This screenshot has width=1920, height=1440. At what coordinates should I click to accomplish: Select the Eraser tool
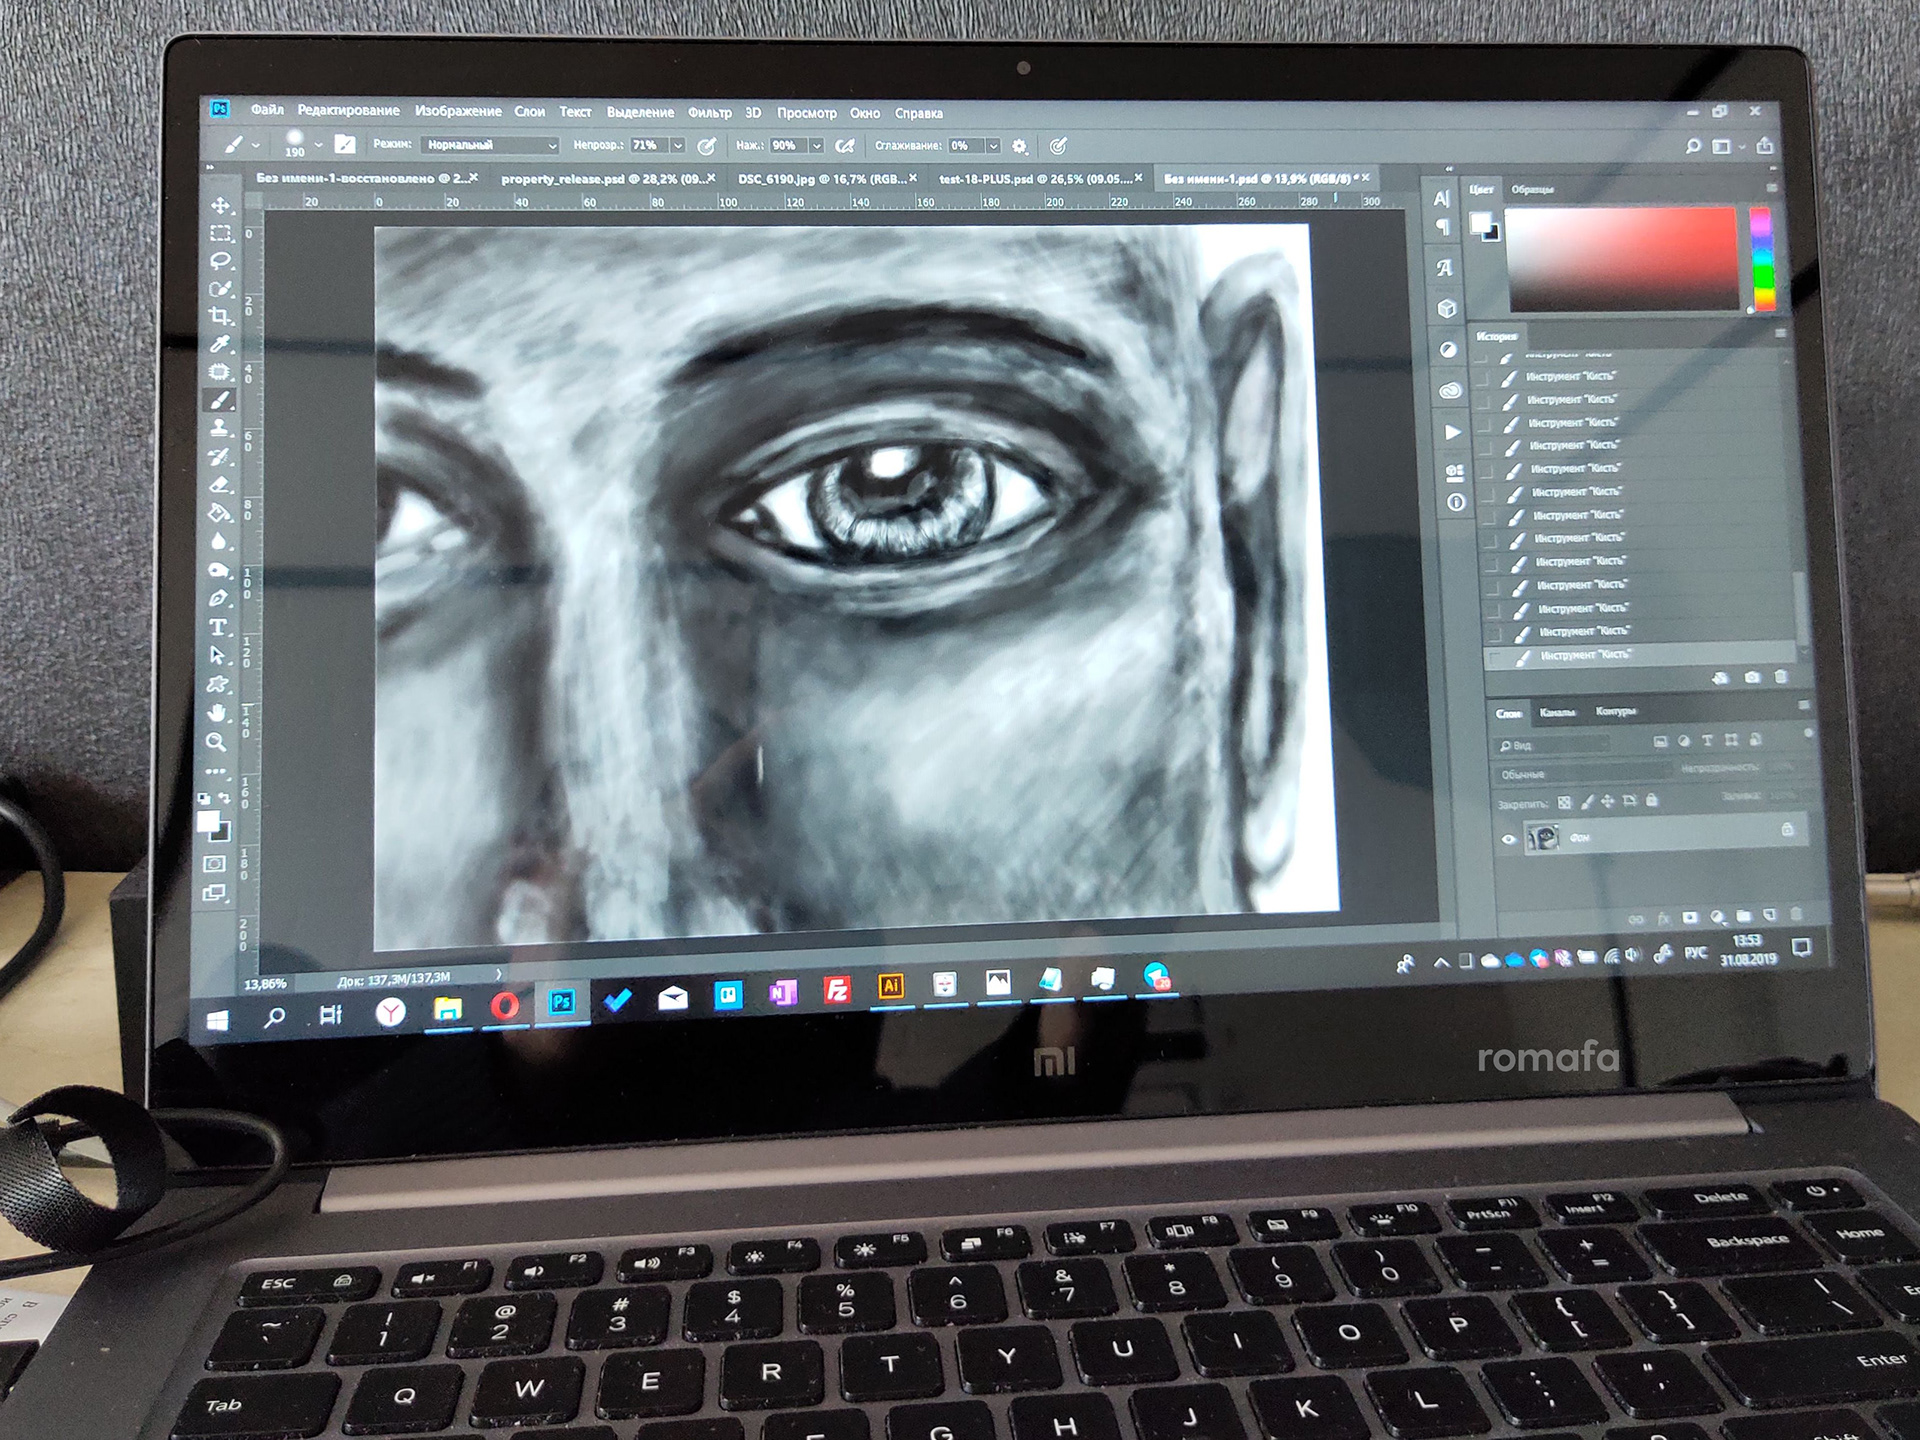coord(219,485)
